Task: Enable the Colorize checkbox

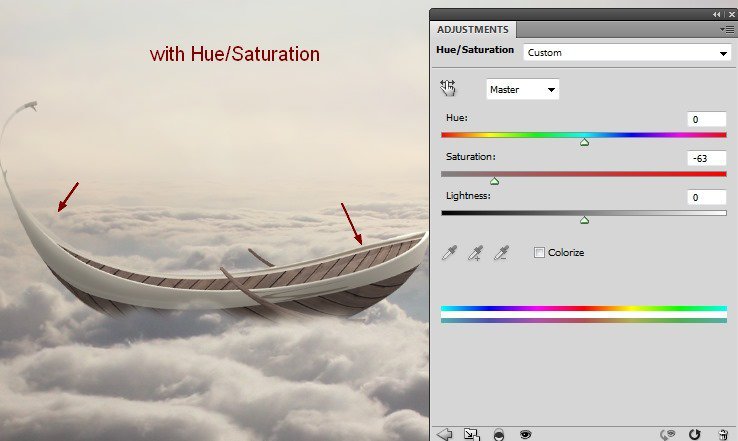Action: coord(540,253)
